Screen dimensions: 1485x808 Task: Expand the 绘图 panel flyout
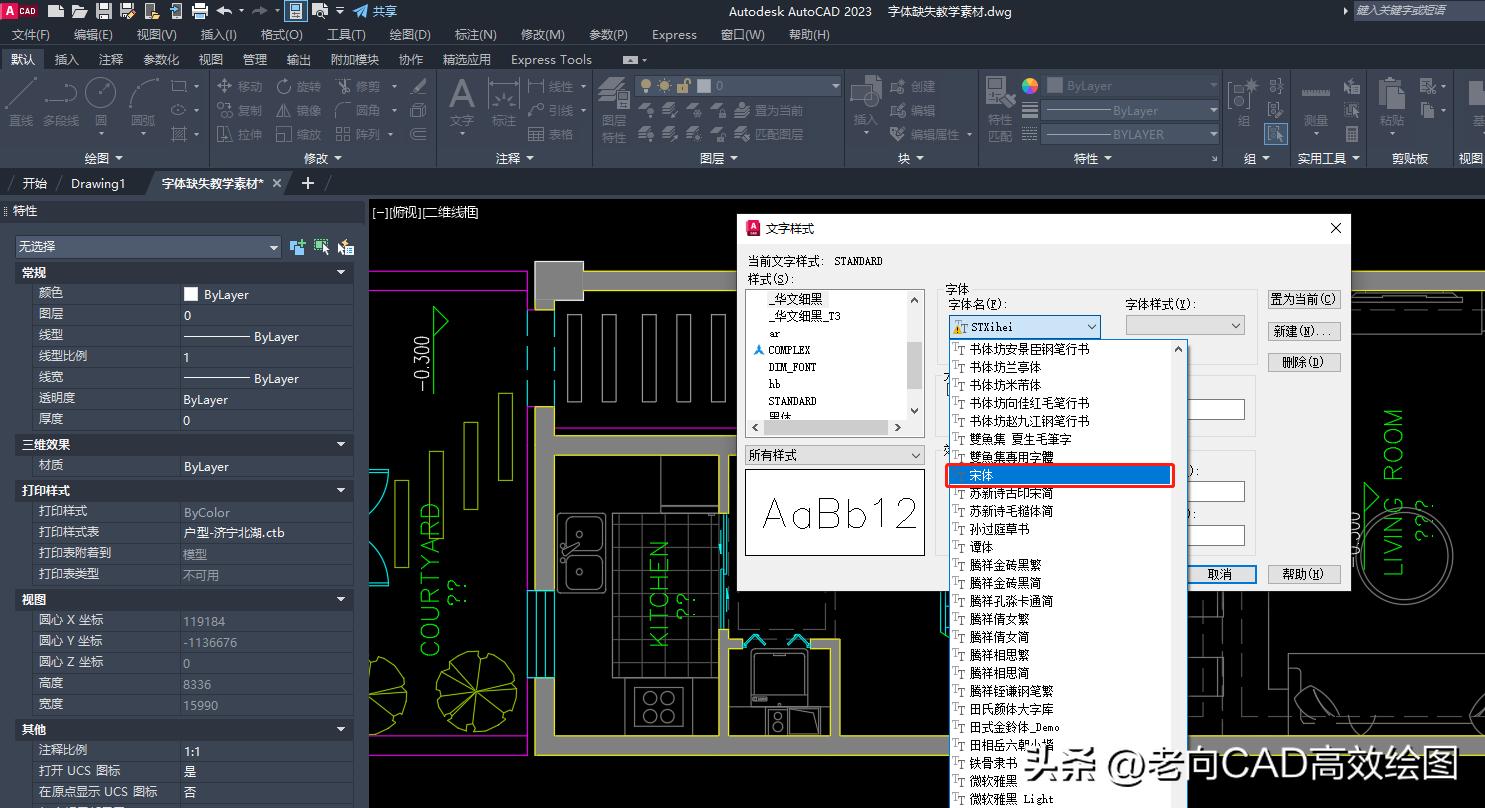coord(119,158)
